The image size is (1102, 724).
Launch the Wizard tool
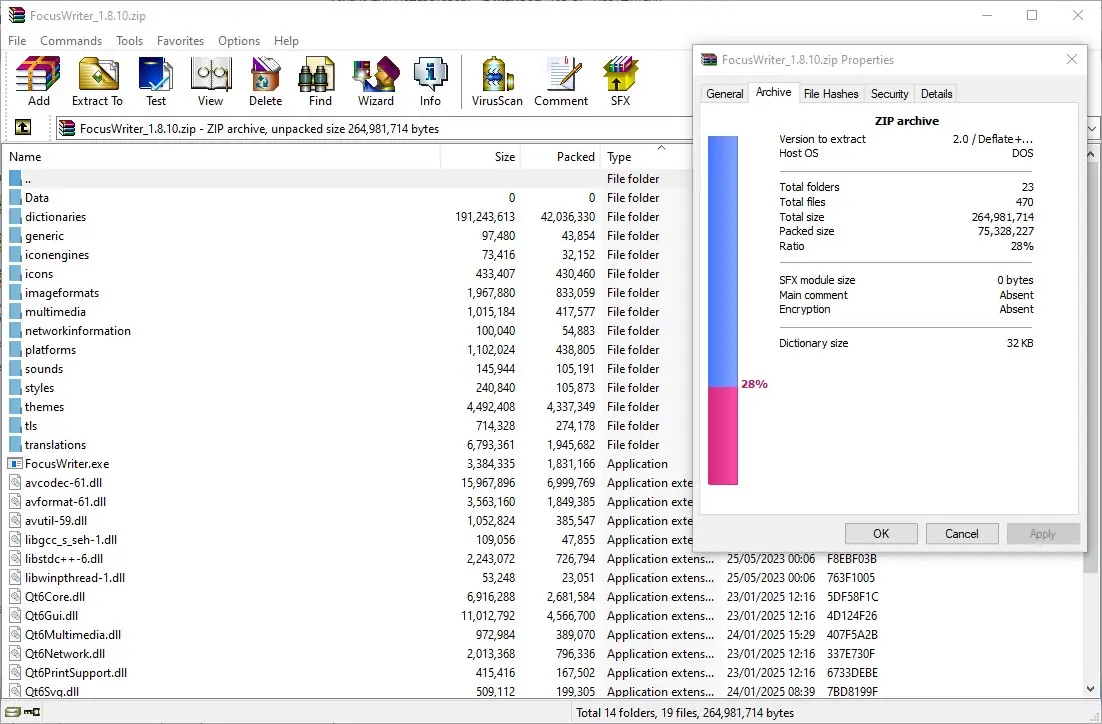376,82
